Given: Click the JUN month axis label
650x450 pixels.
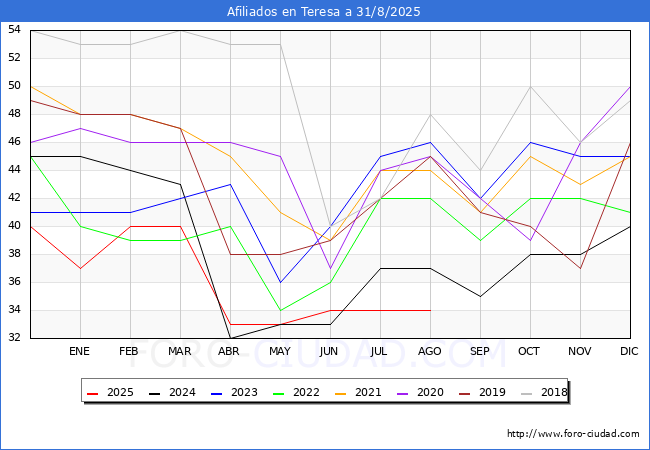Looking at the screenshot, I should pos(329,351).
